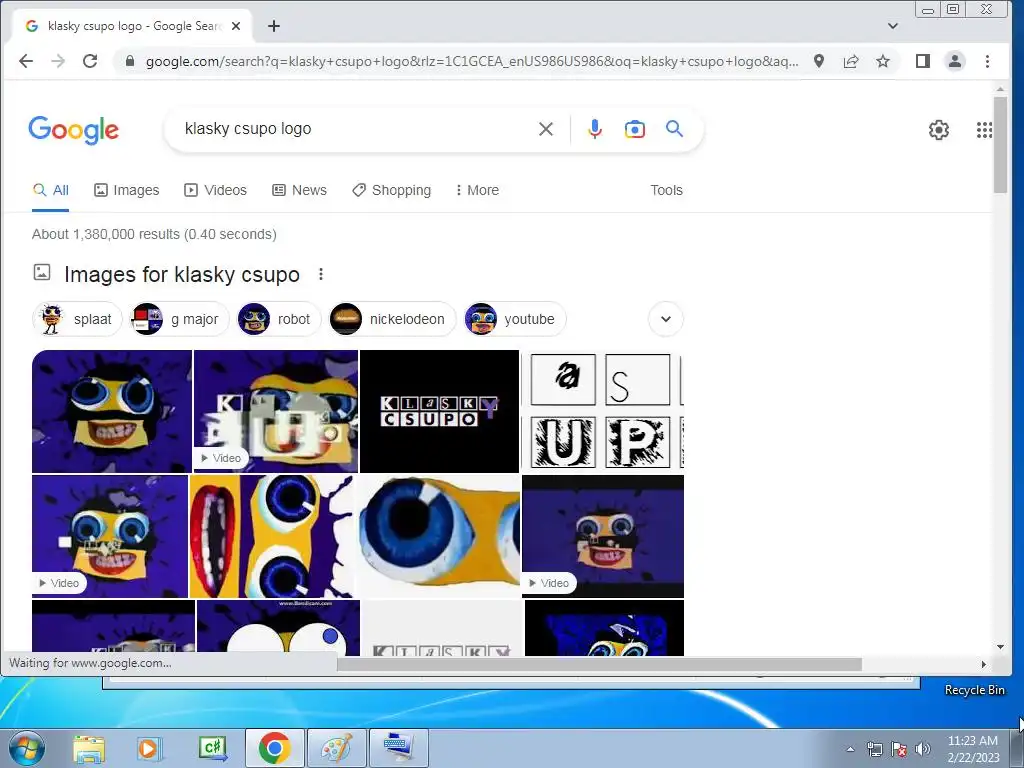Screen dimensions: 1024x768
Task: Click the horizontal scroll right arrow
Action: 984,665
